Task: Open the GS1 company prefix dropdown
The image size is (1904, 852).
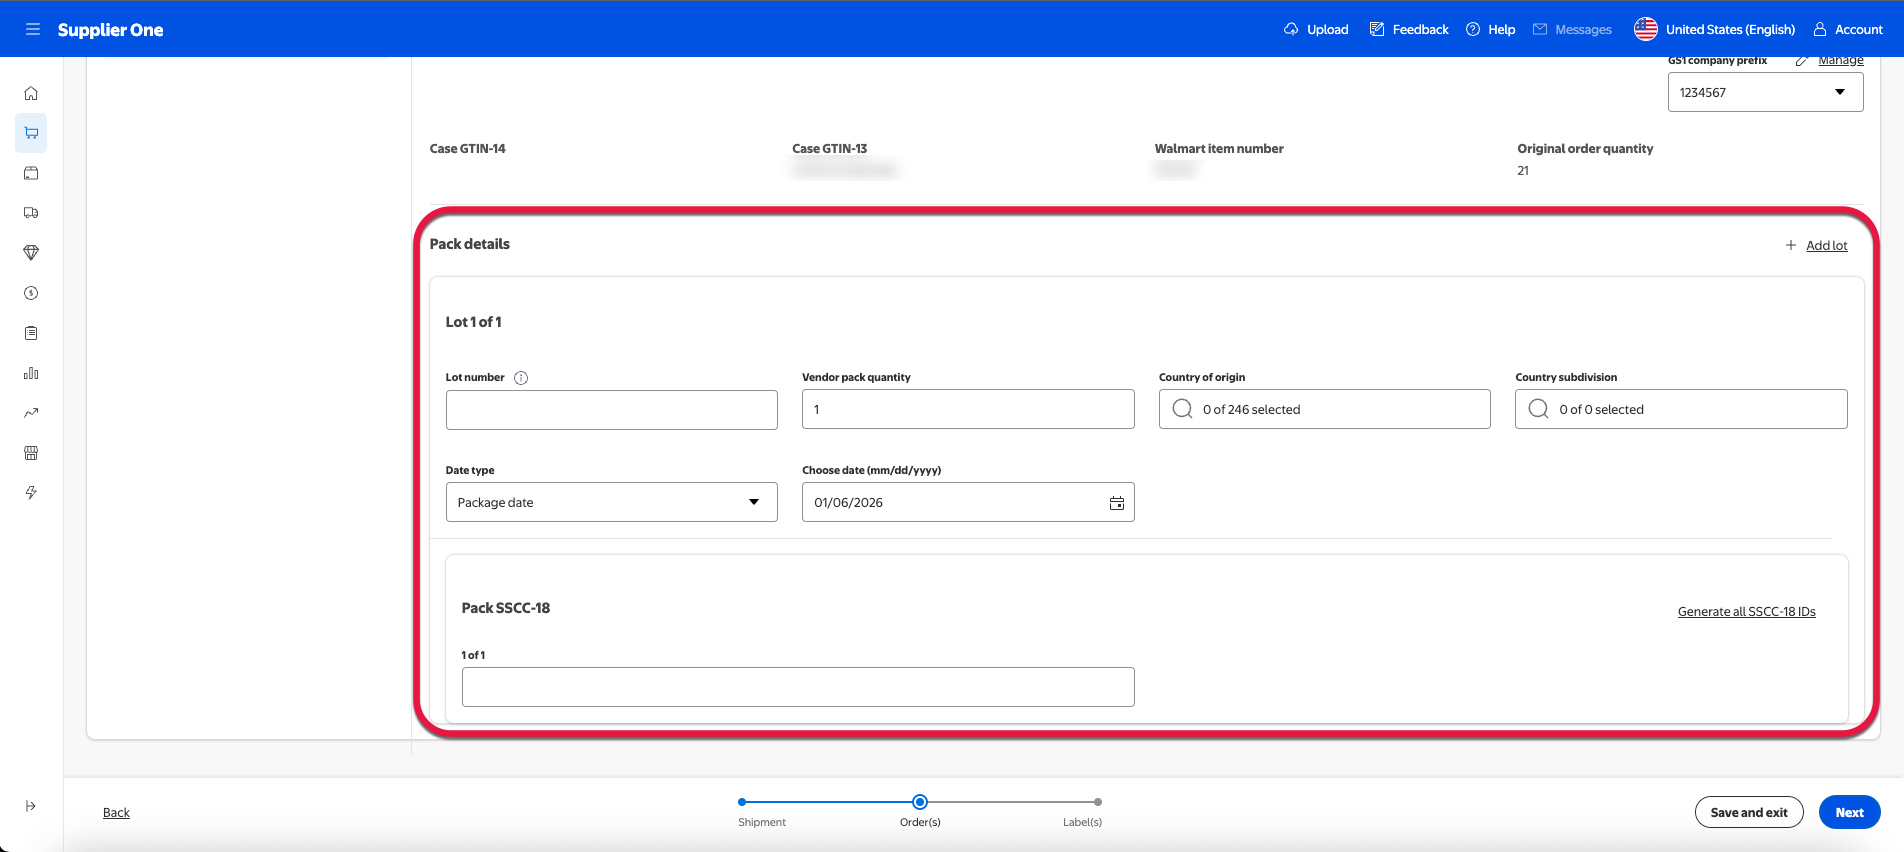Action: 1764,92
